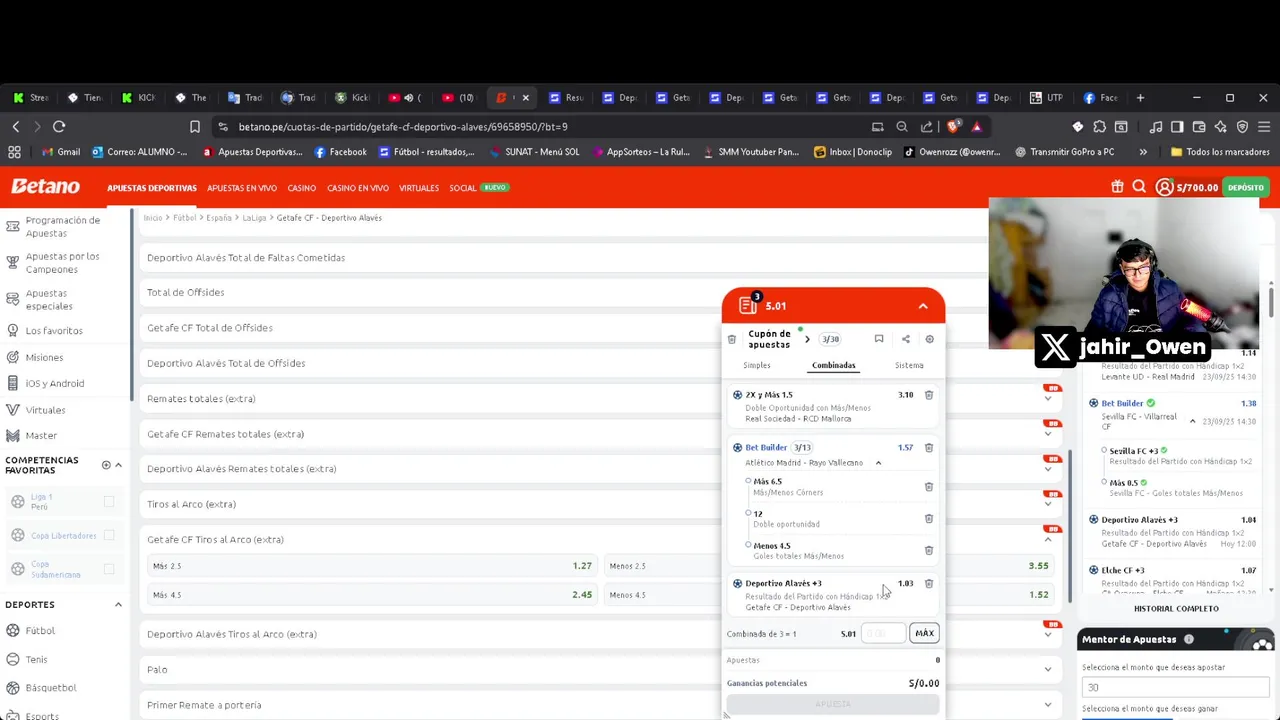Screen dimensions: 1280x720
Task: Switch to Sistema tab in bet slip
Action: [x=909, y=365]
